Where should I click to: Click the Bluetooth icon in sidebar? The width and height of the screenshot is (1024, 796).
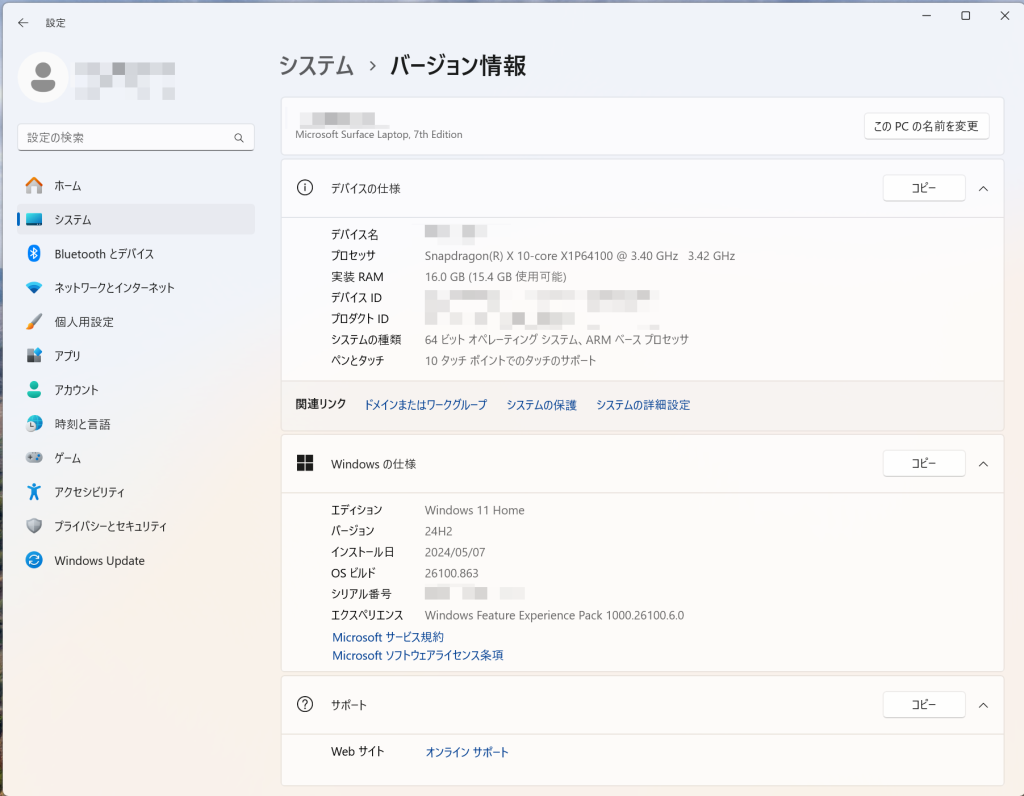click(x=34, y=254)
